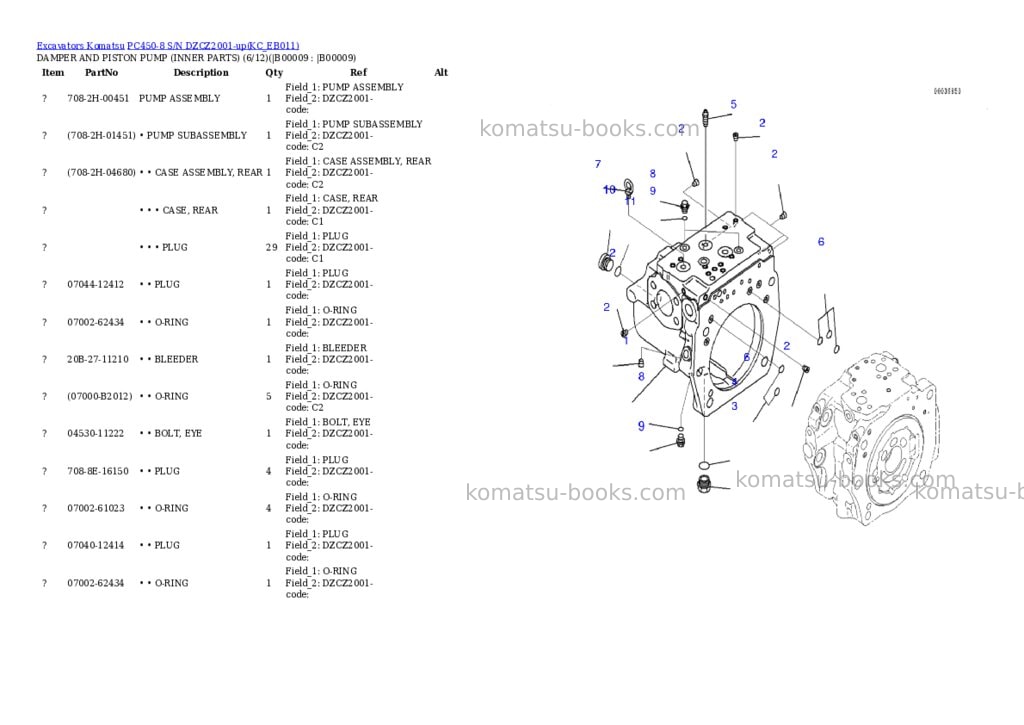Screen dimensions: 1024x725
Task: Click part number 708-8E-16150
Action: click(x=98, y=471)
